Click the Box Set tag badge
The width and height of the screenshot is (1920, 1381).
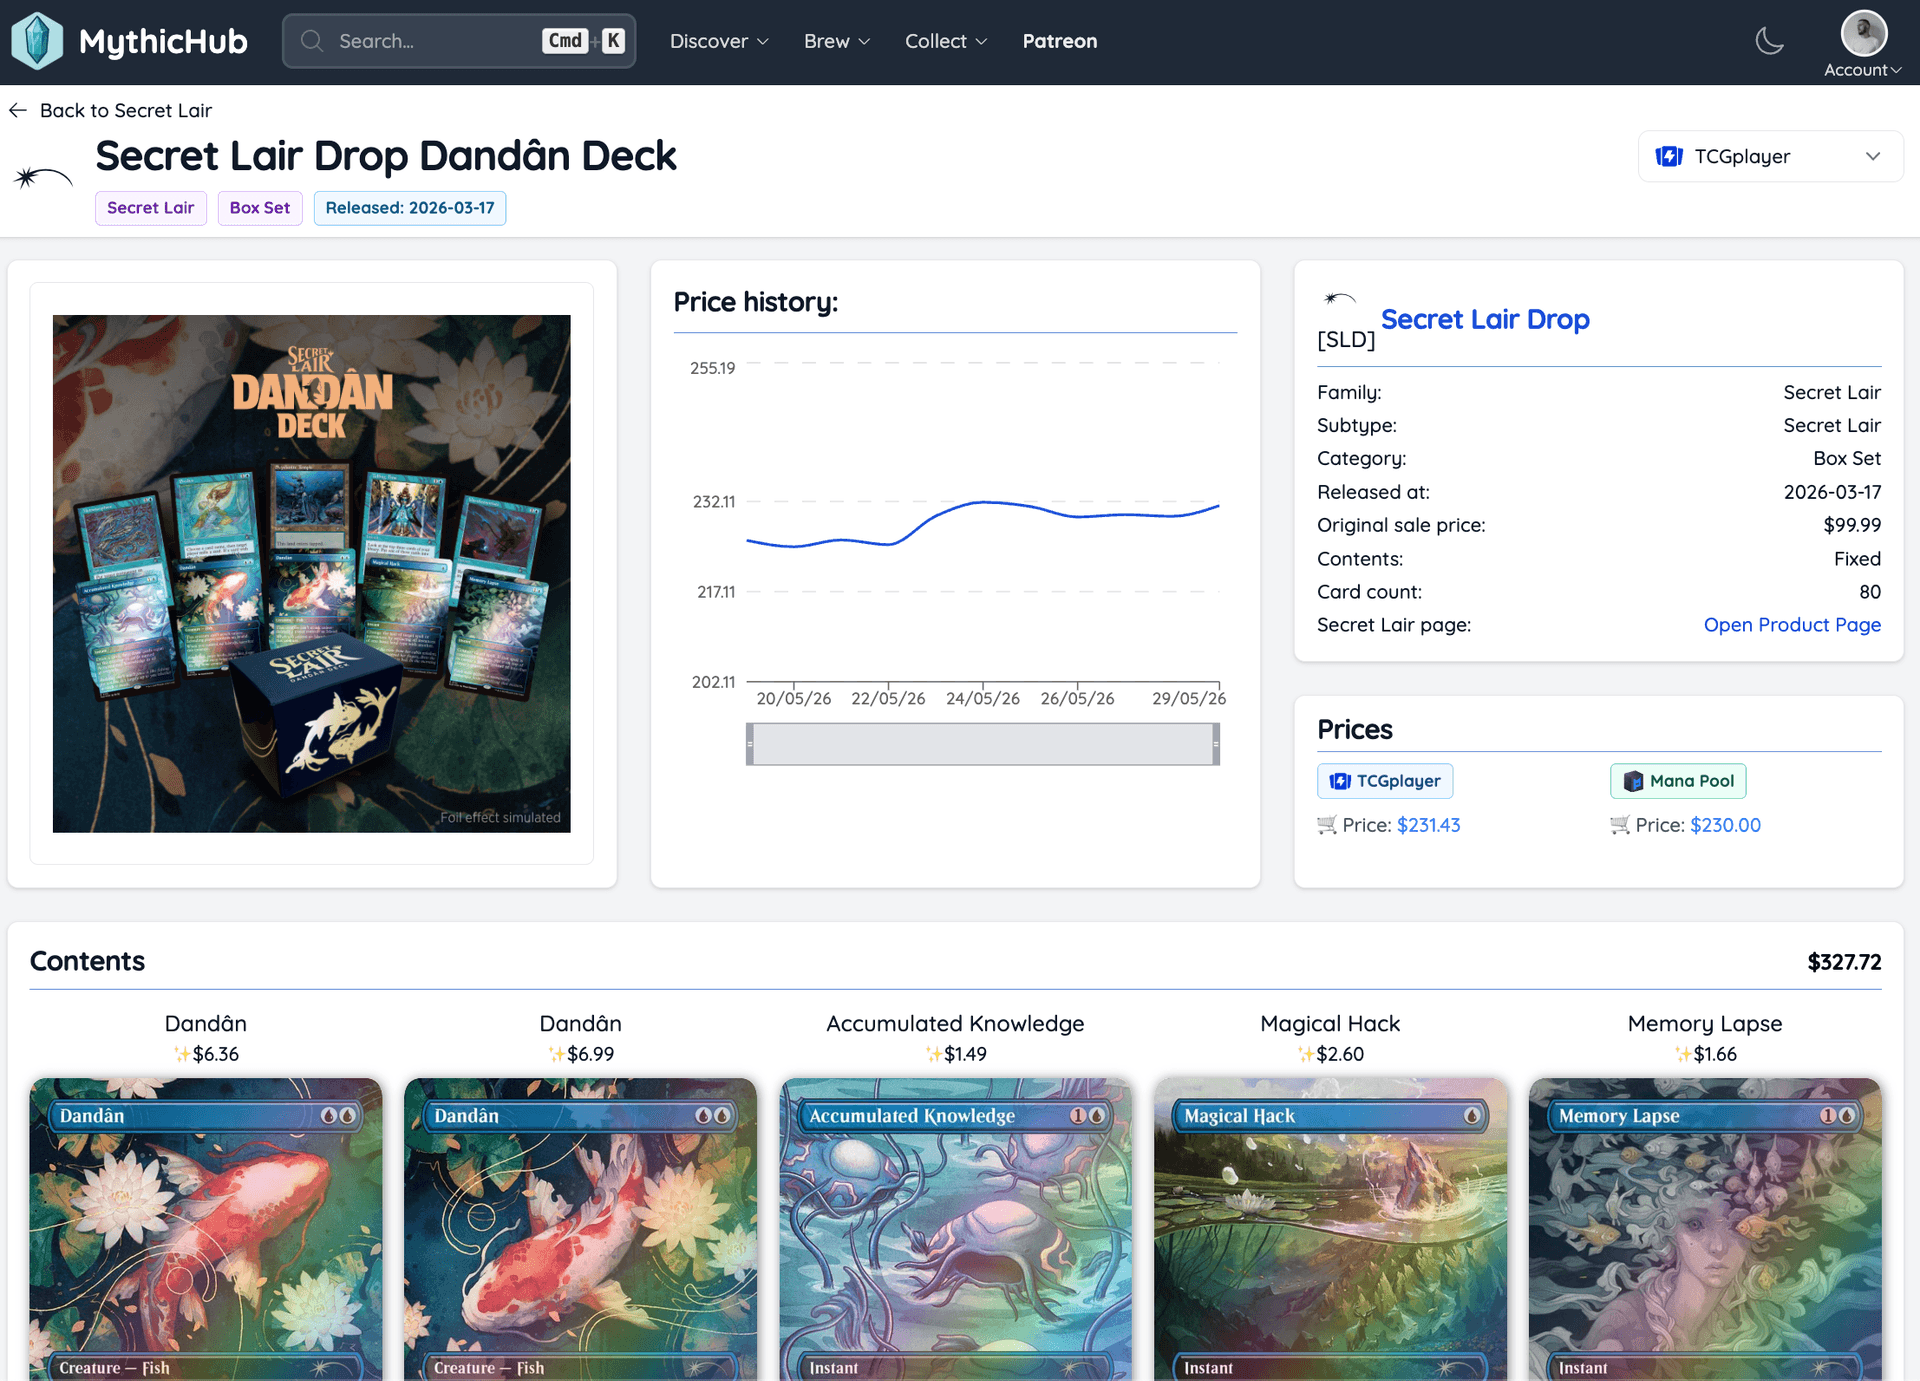click(260, 208)
